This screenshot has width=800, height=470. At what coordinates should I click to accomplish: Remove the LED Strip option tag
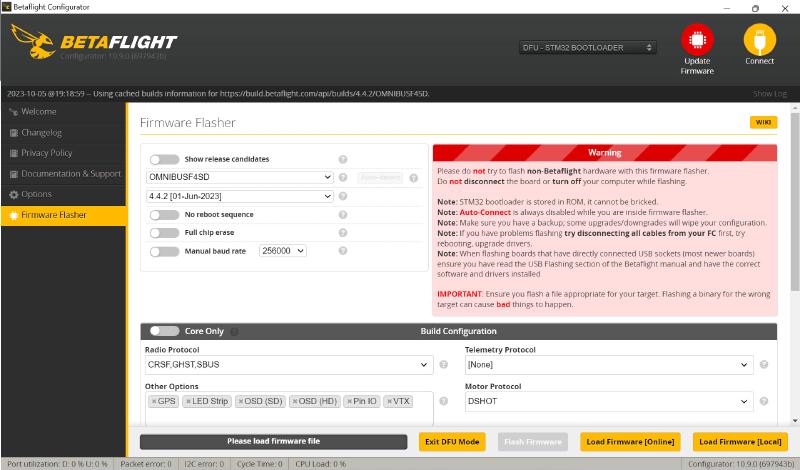tap(188, 401)
